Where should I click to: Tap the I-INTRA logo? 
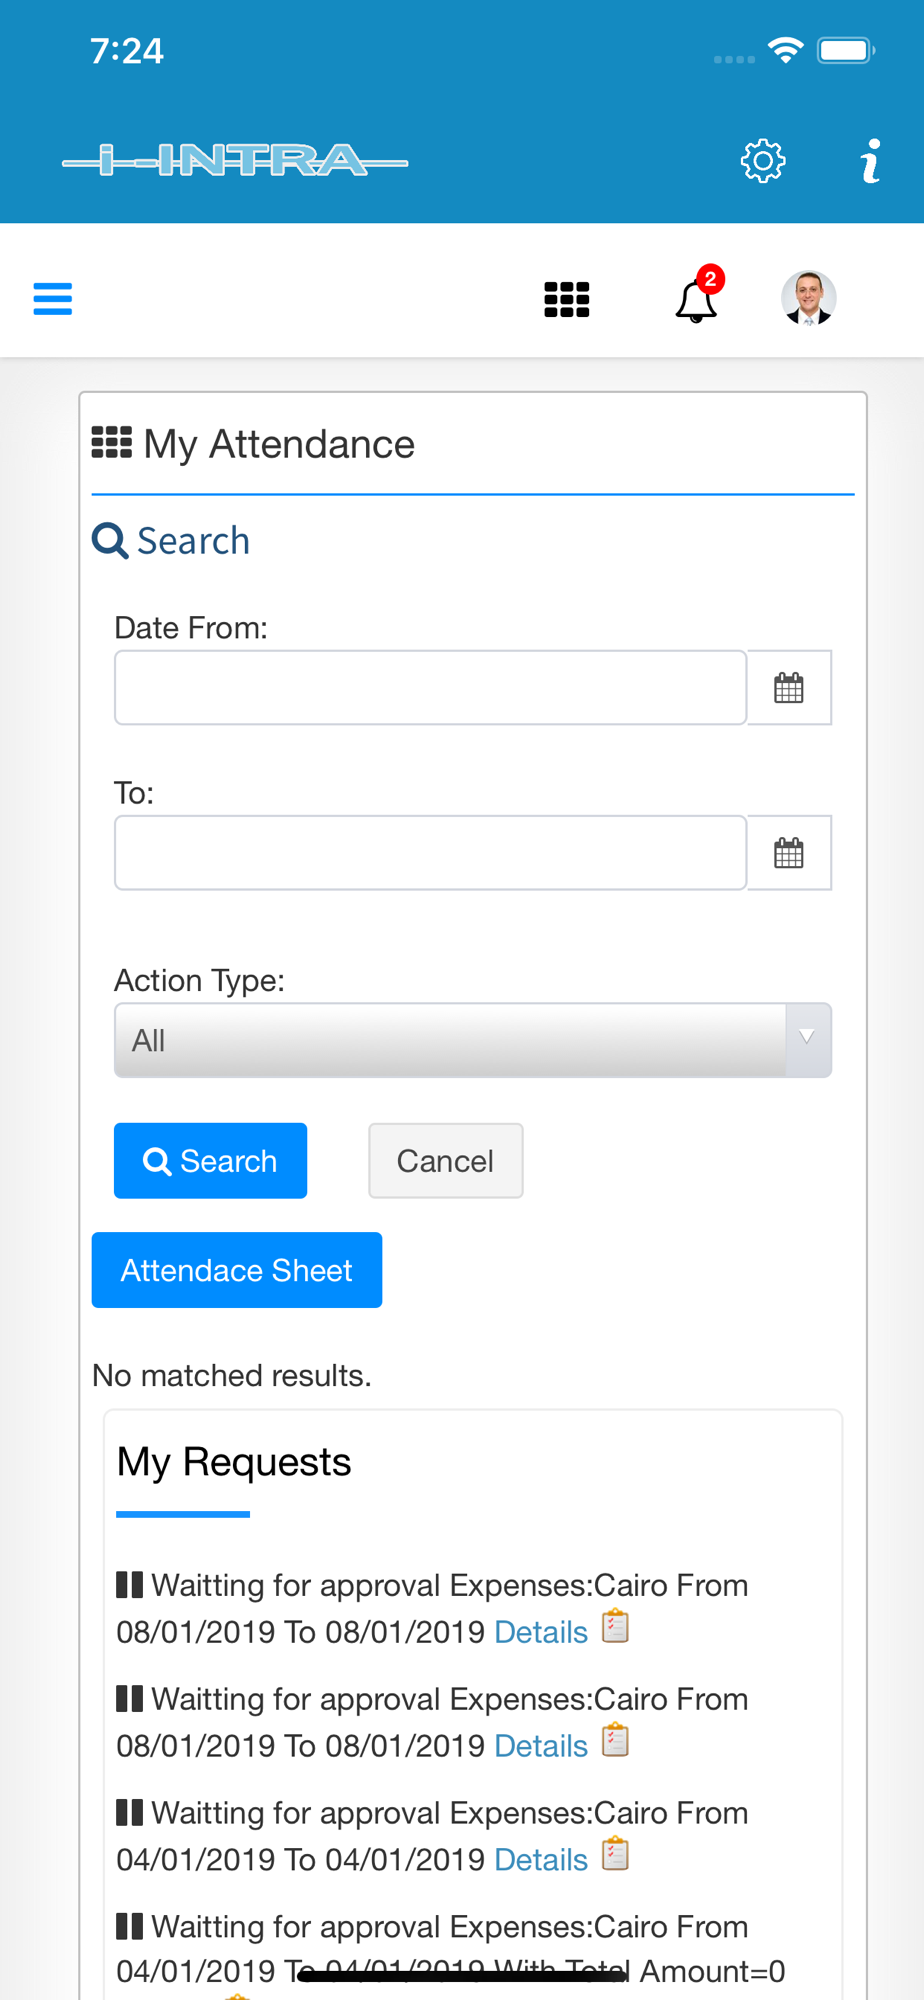(235, 161)
